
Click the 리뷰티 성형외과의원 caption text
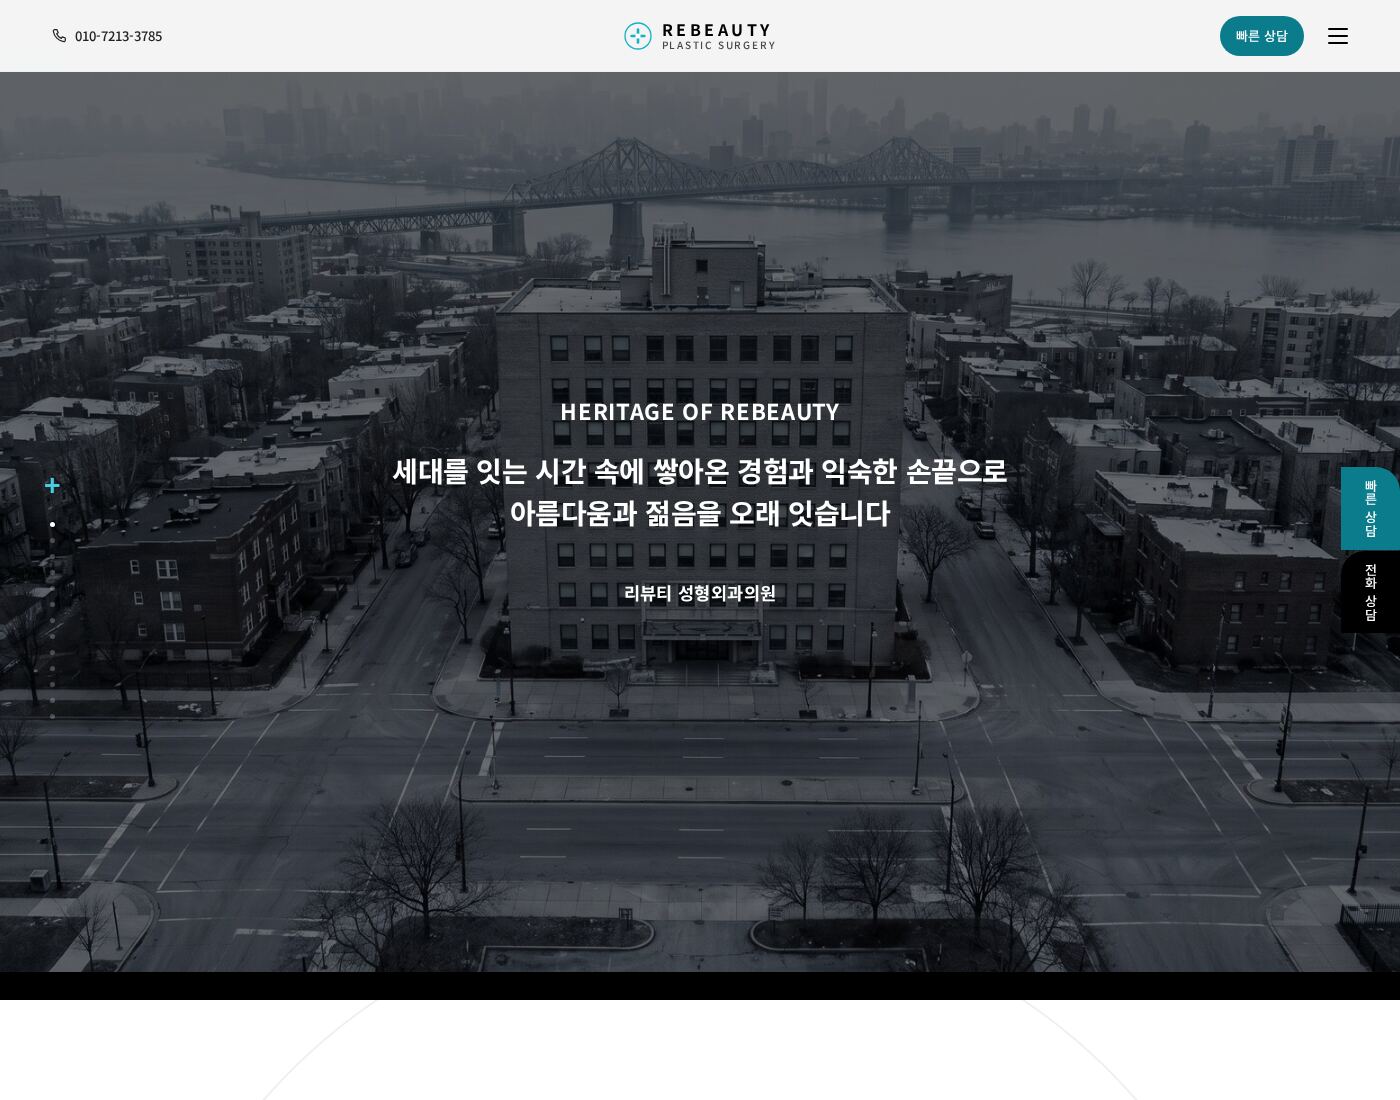pyautogui.click(x=700, y=593)
